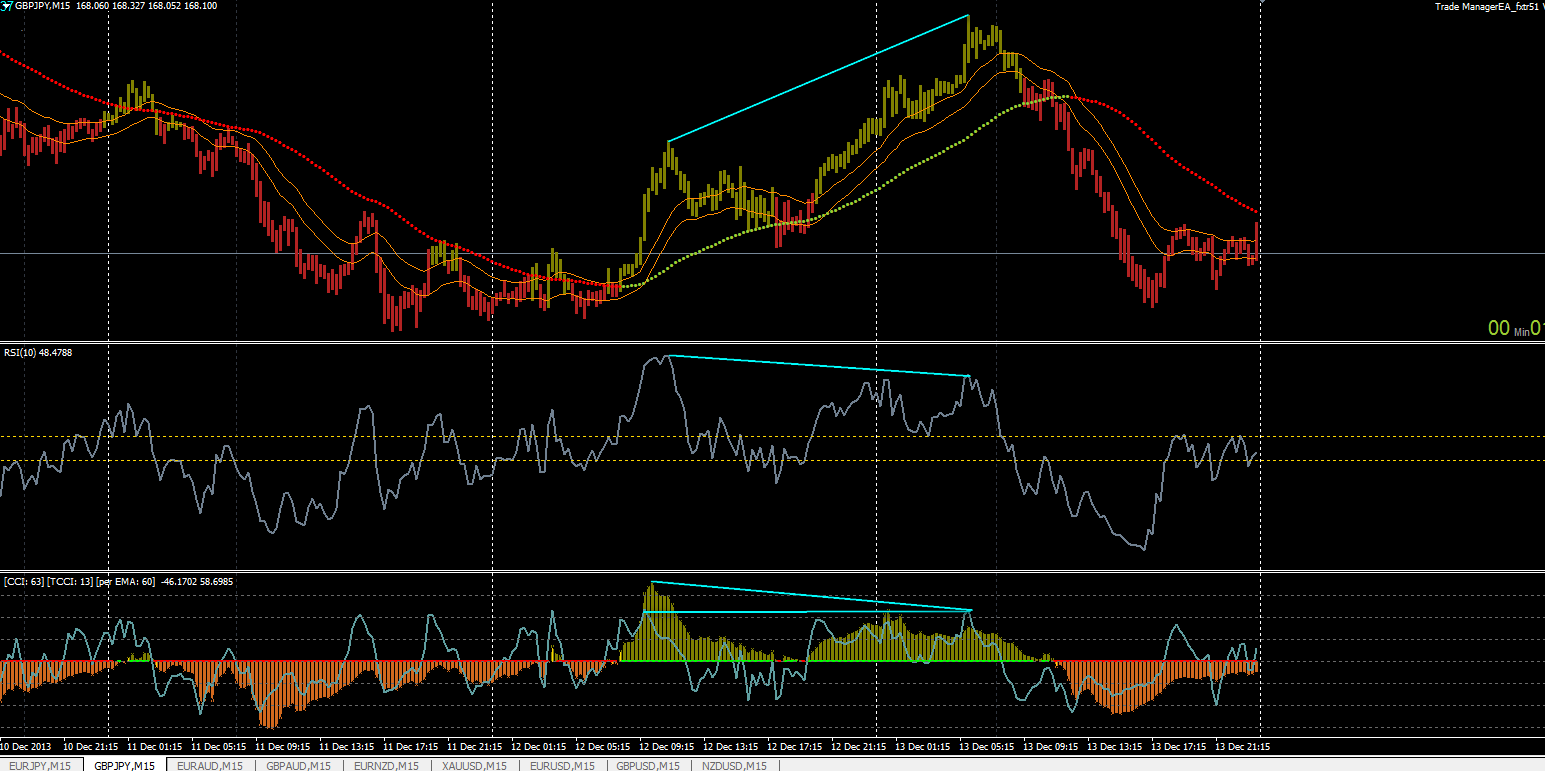Screen dimensions: 1545x771
Task: Click the 10 Dec 21:15 time label
Action: (92, 746)
